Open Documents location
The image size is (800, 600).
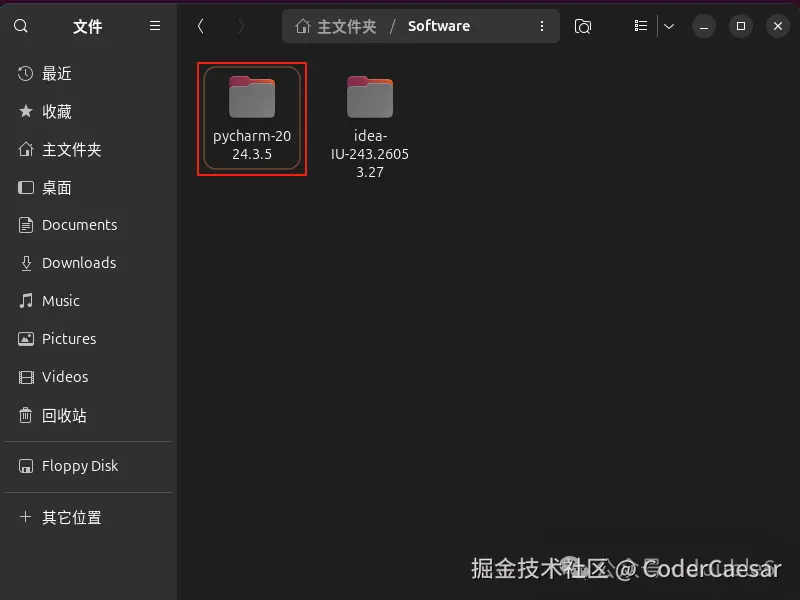tap(88, 225)
